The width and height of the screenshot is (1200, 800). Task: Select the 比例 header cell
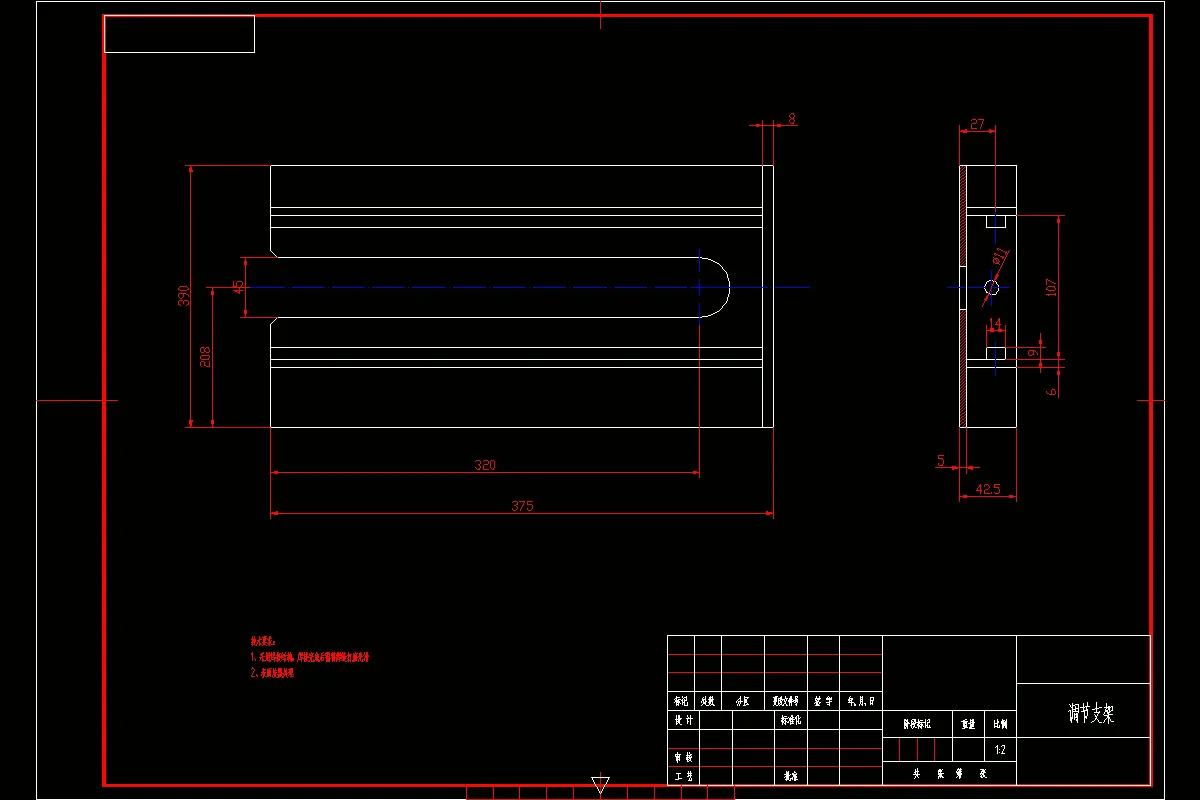tap(1000, 724)
